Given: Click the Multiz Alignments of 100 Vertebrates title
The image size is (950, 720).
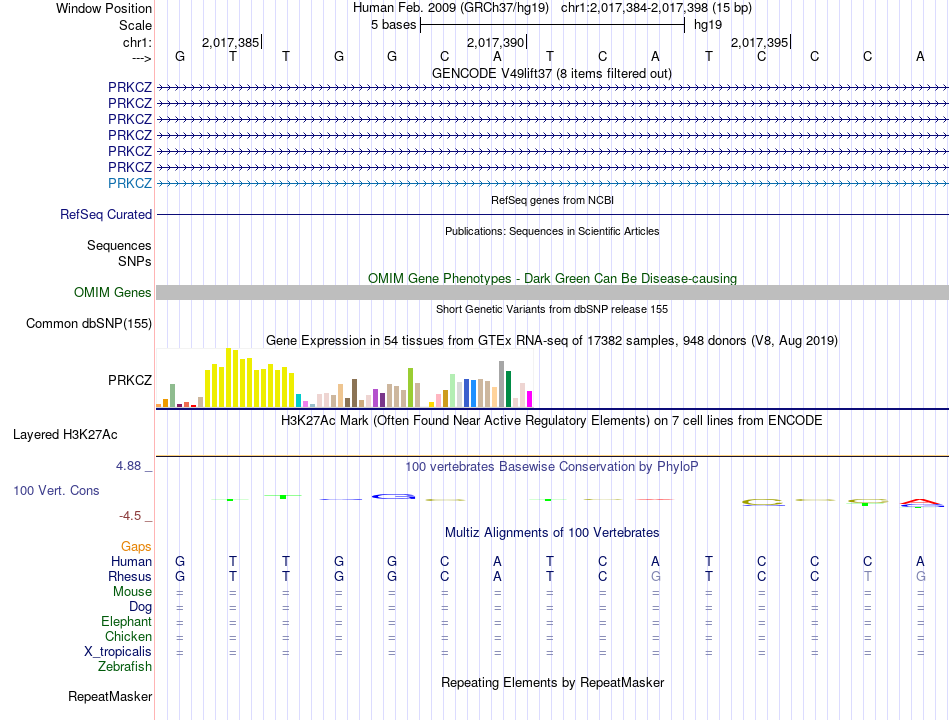Looking at the screenshot, I should pos(552,533).
